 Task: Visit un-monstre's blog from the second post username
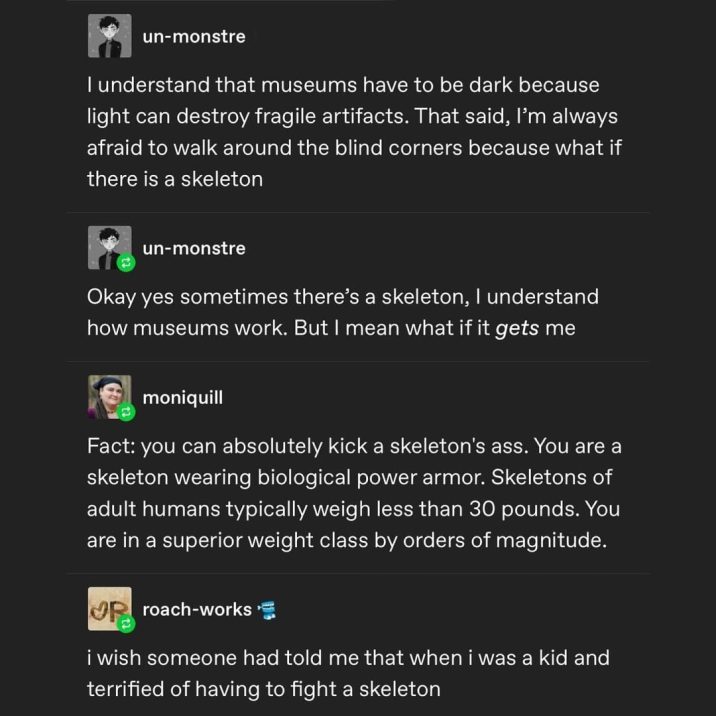pos(194,248)
